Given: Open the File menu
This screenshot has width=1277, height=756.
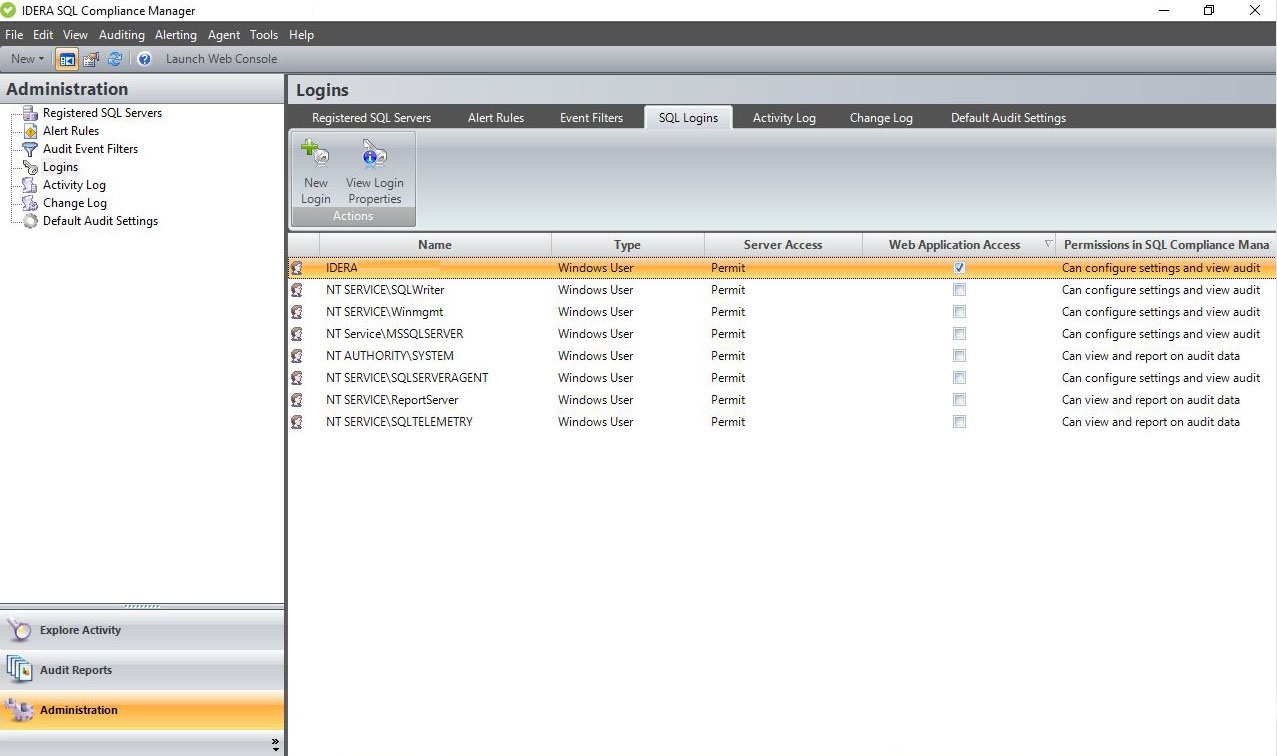Looking at the screenshot, I should point(14,35).
